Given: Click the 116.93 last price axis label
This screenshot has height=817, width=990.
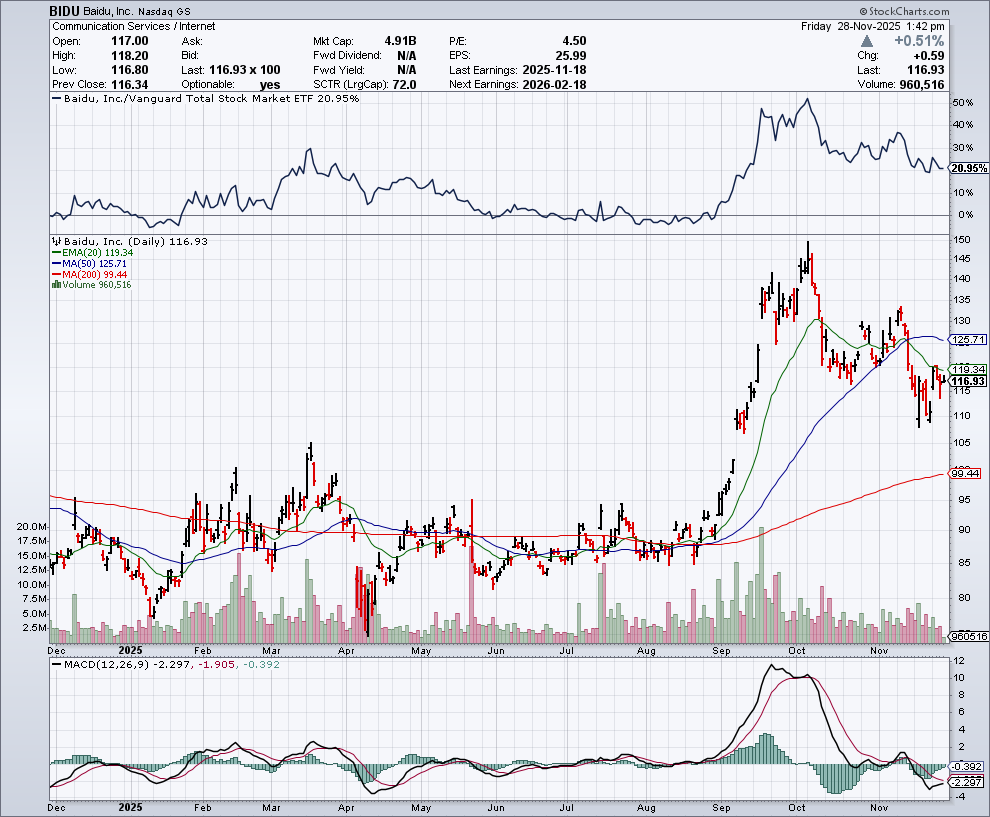Looking at the screenshot, I should tap(968, 381).
